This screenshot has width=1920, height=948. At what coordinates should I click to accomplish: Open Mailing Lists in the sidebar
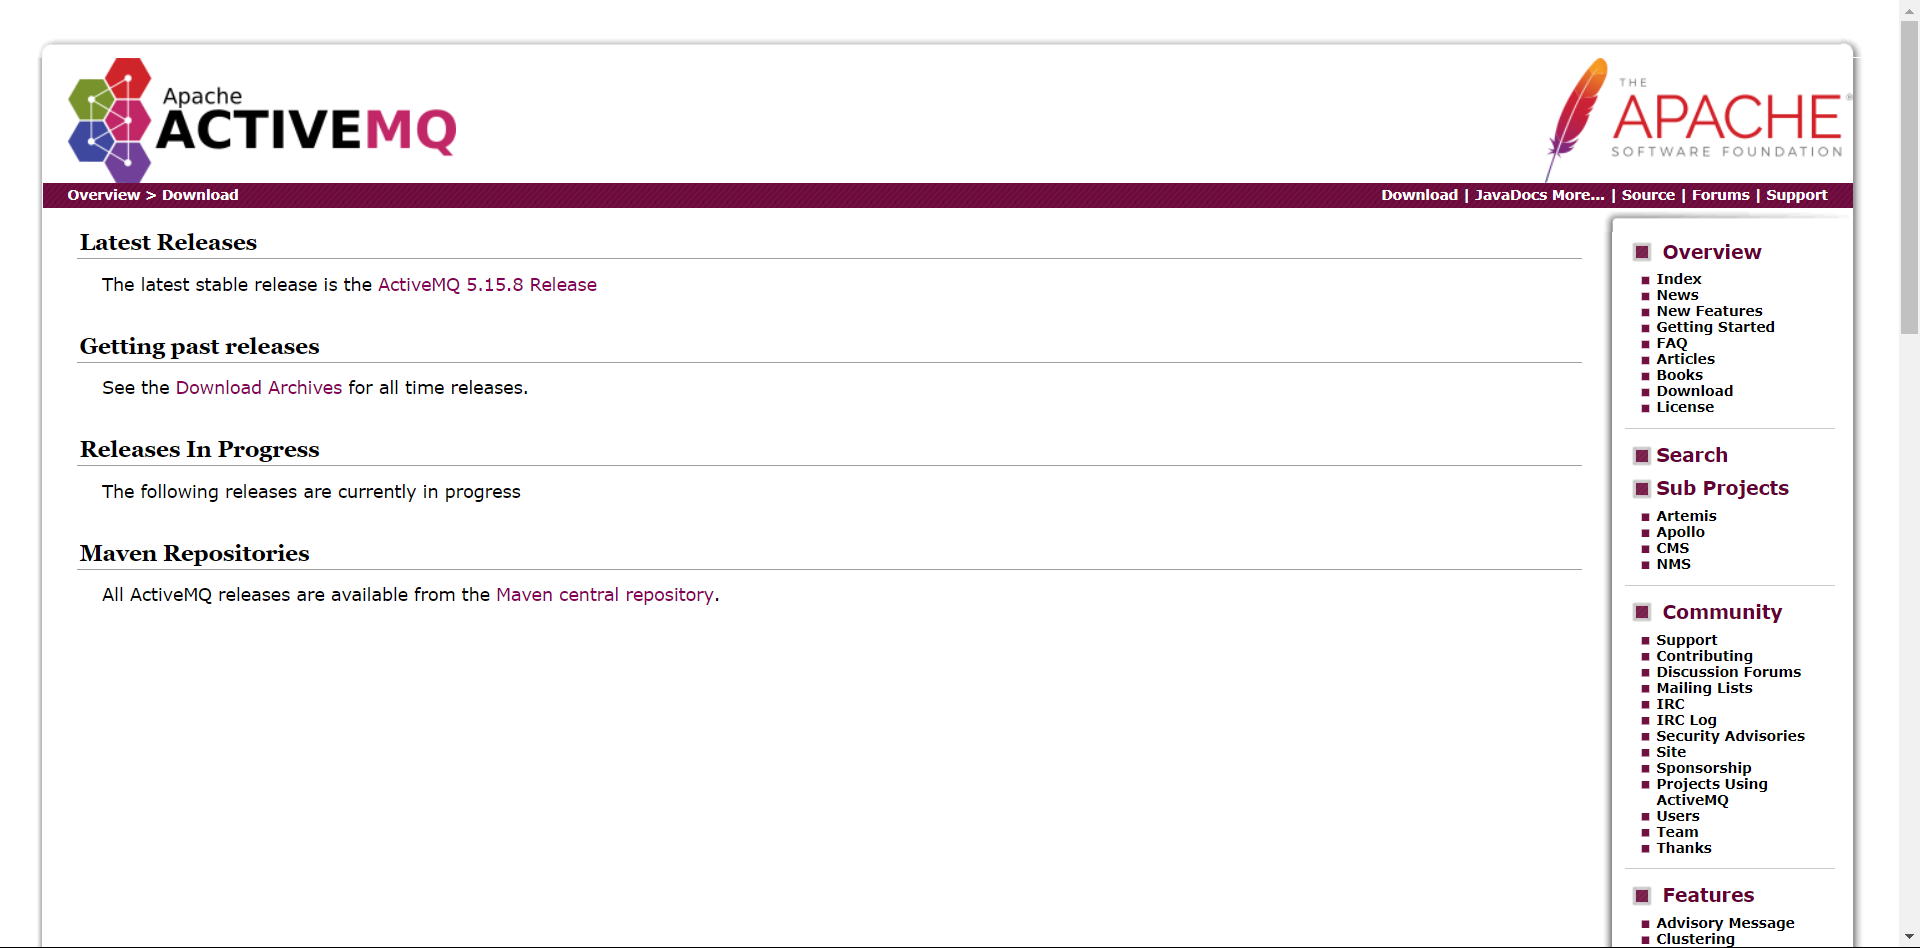click(x=1704, y=688)
